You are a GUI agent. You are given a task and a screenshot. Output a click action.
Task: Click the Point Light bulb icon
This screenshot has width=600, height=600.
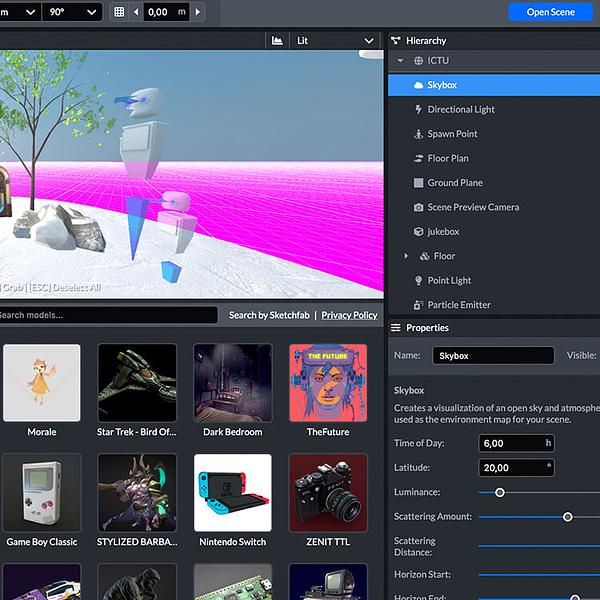(419, 281)
